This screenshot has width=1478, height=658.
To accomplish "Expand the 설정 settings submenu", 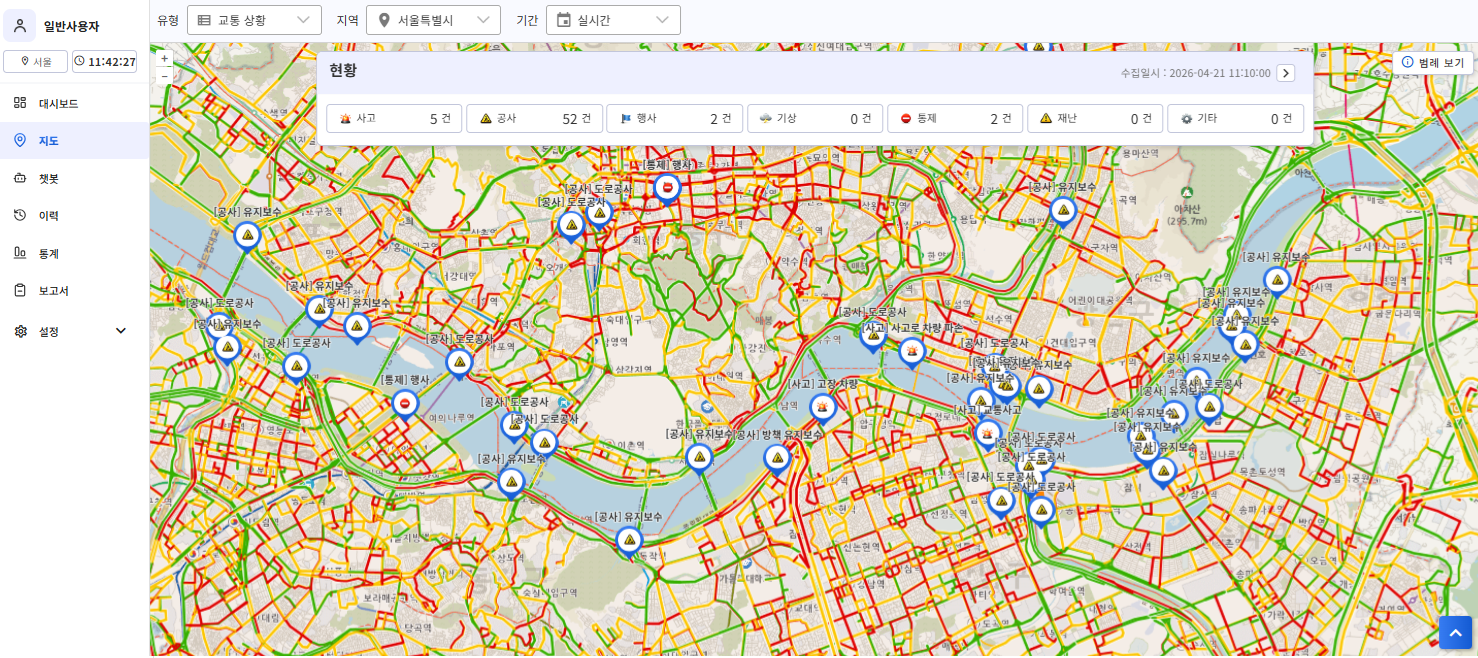I will 74,331.
